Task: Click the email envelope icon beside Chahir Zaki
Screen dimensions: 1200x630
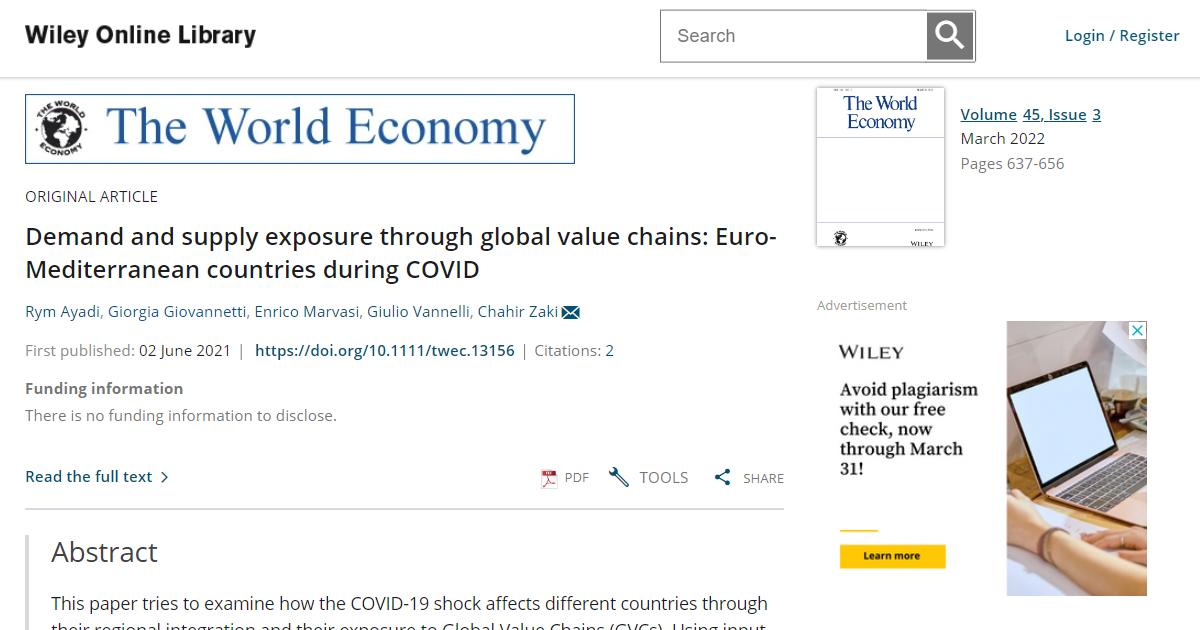Action: point(571,312)
